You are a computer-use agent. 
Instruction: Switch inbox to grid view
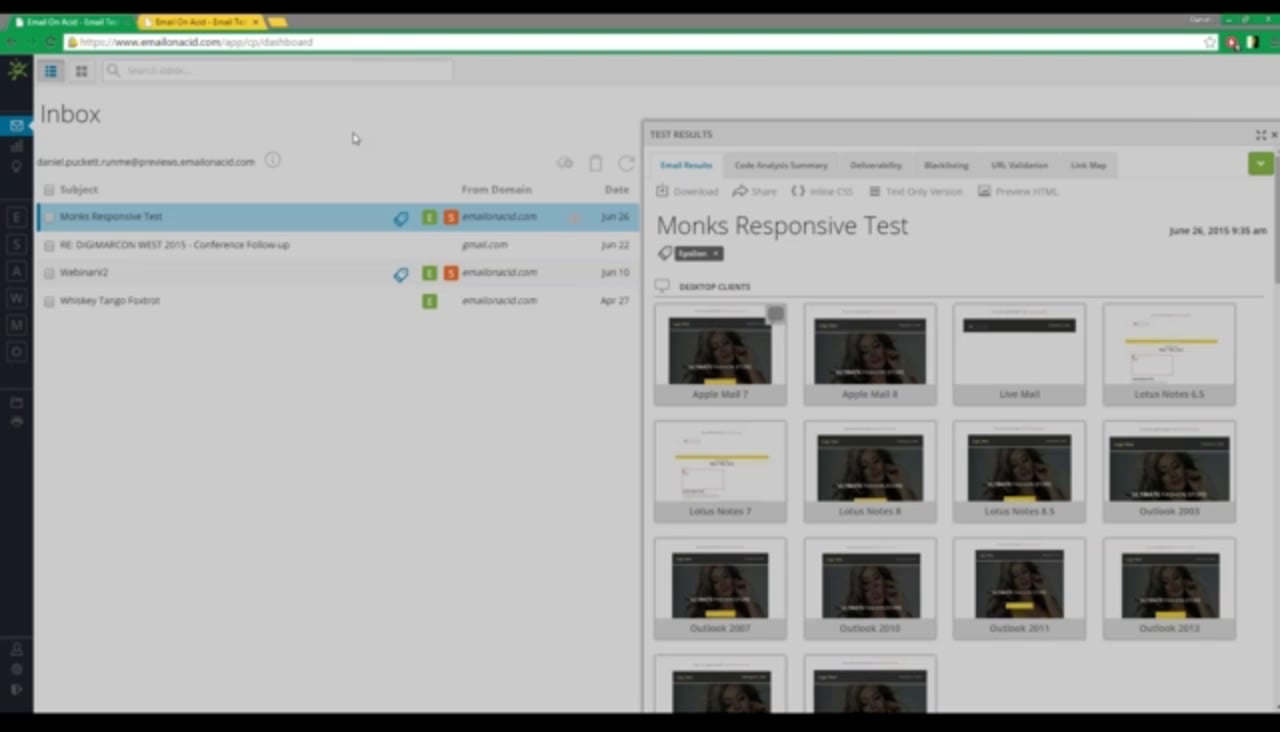[81, 71]
